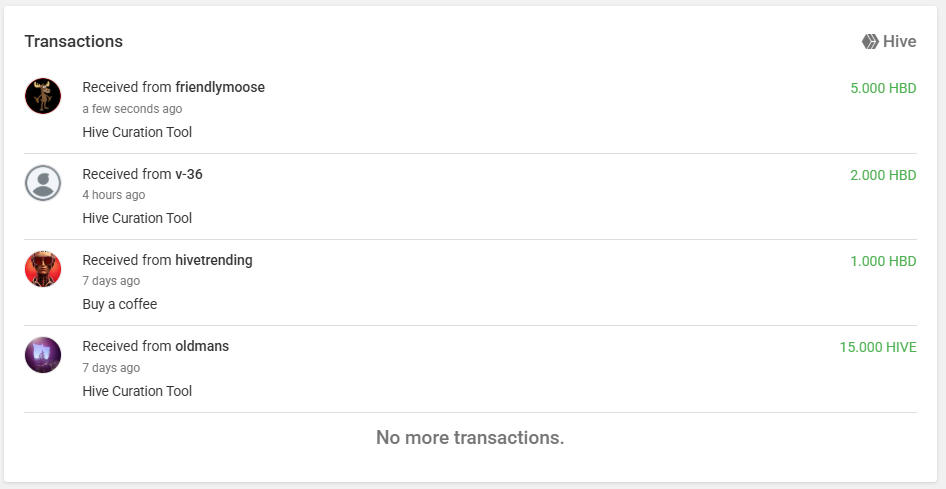
Task: Select the 5.000 HBD amount
Action: tap(883, 89)
